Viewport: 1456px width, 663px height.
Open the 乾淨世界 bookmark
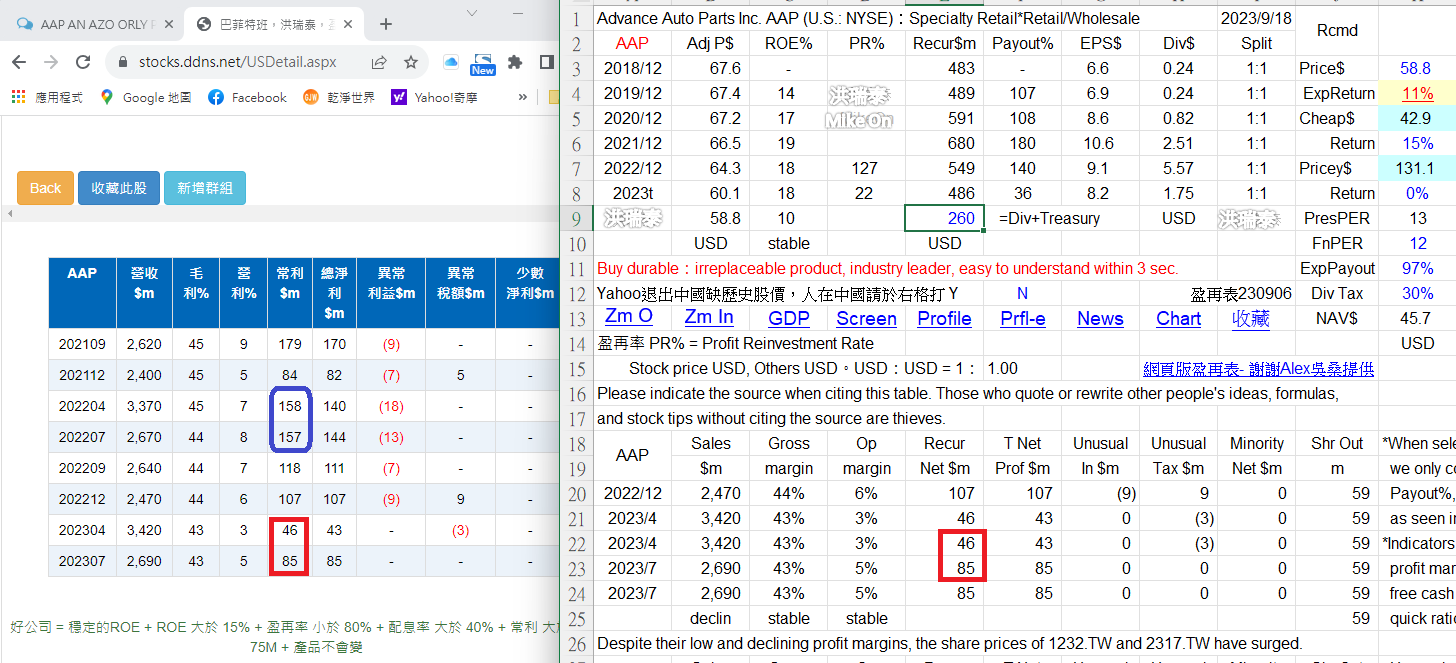(x=339, y=97)
